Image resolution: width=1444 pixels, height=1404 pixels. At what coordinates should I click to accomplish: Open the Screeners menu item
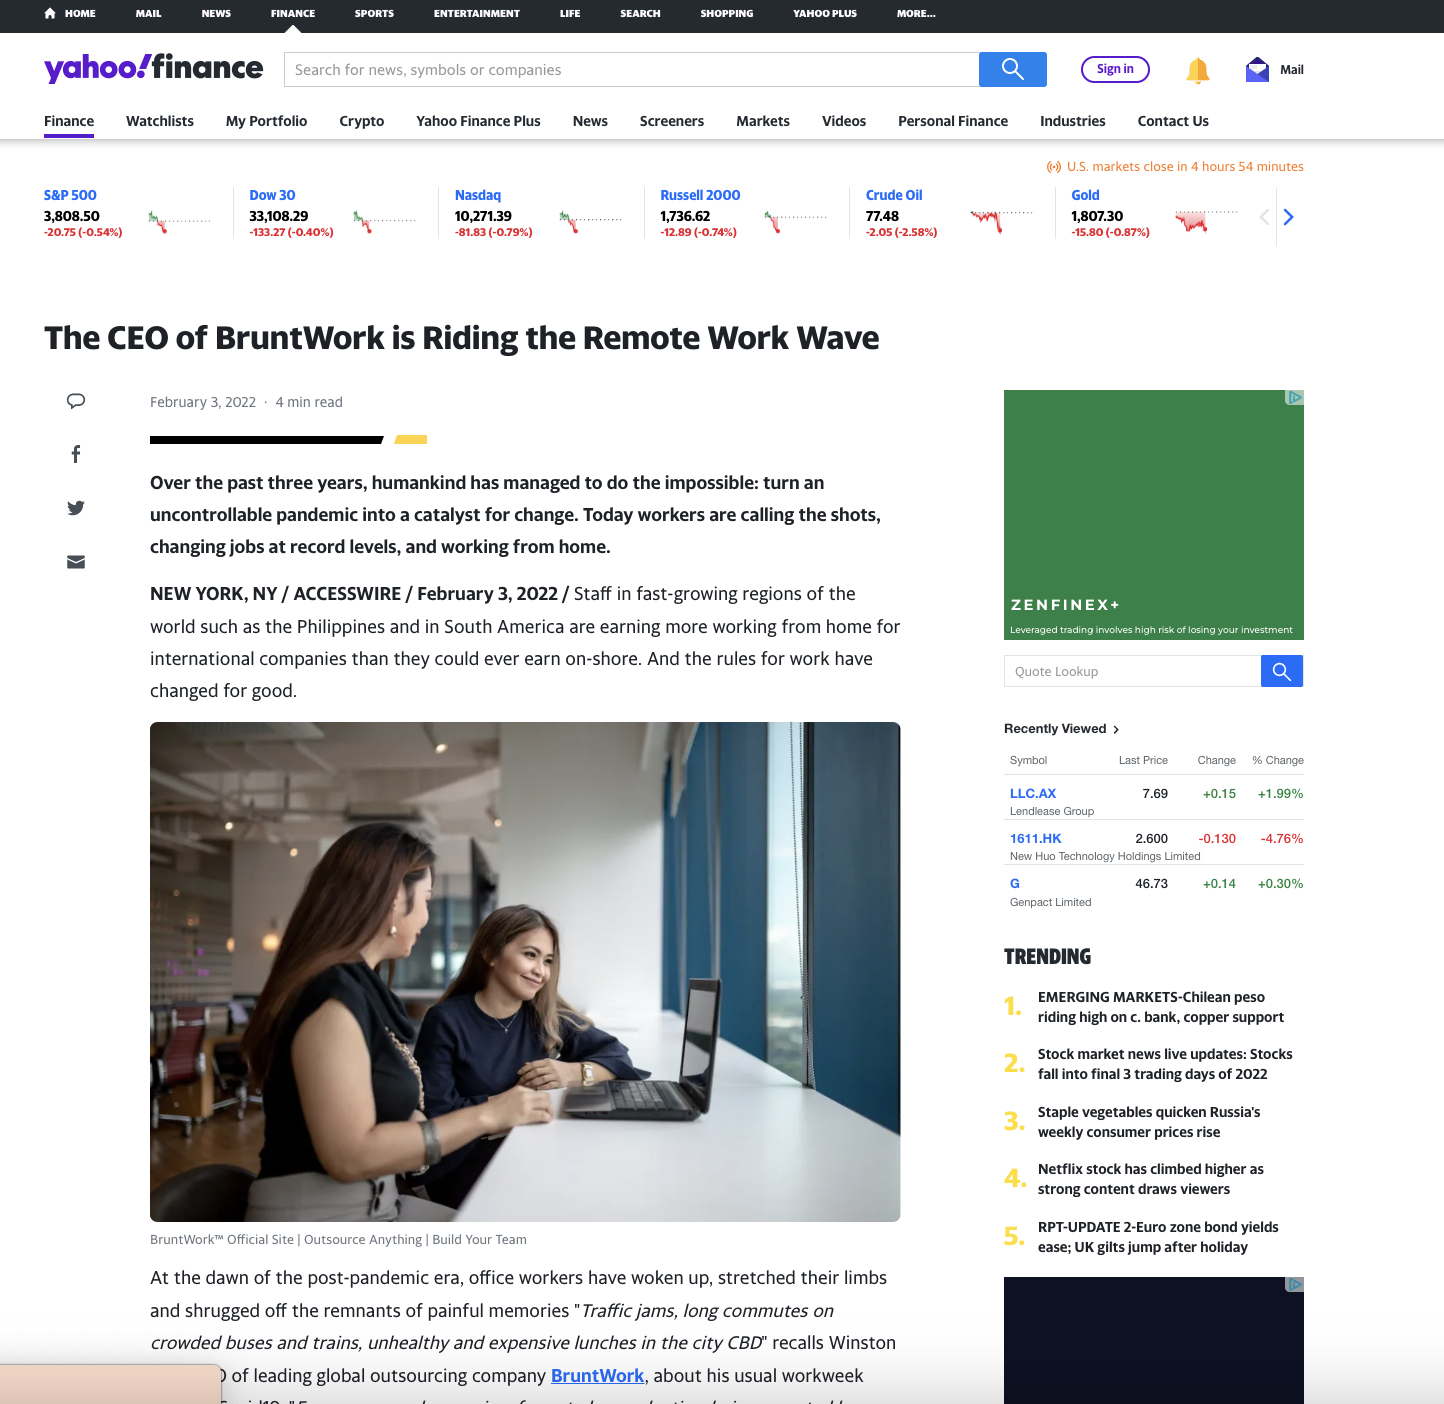671,121
